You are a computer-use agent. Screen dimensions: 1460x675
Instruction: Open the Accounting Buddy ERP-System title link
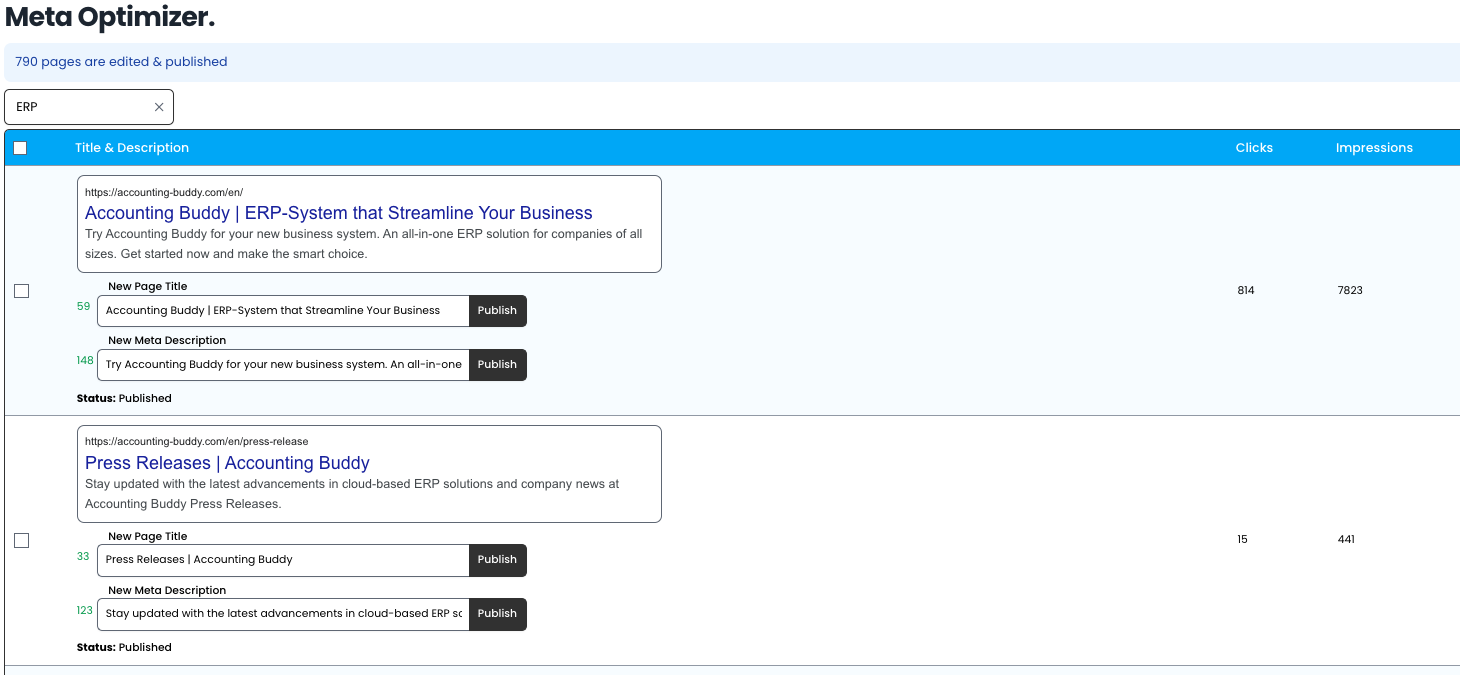[x=338, y=212]
